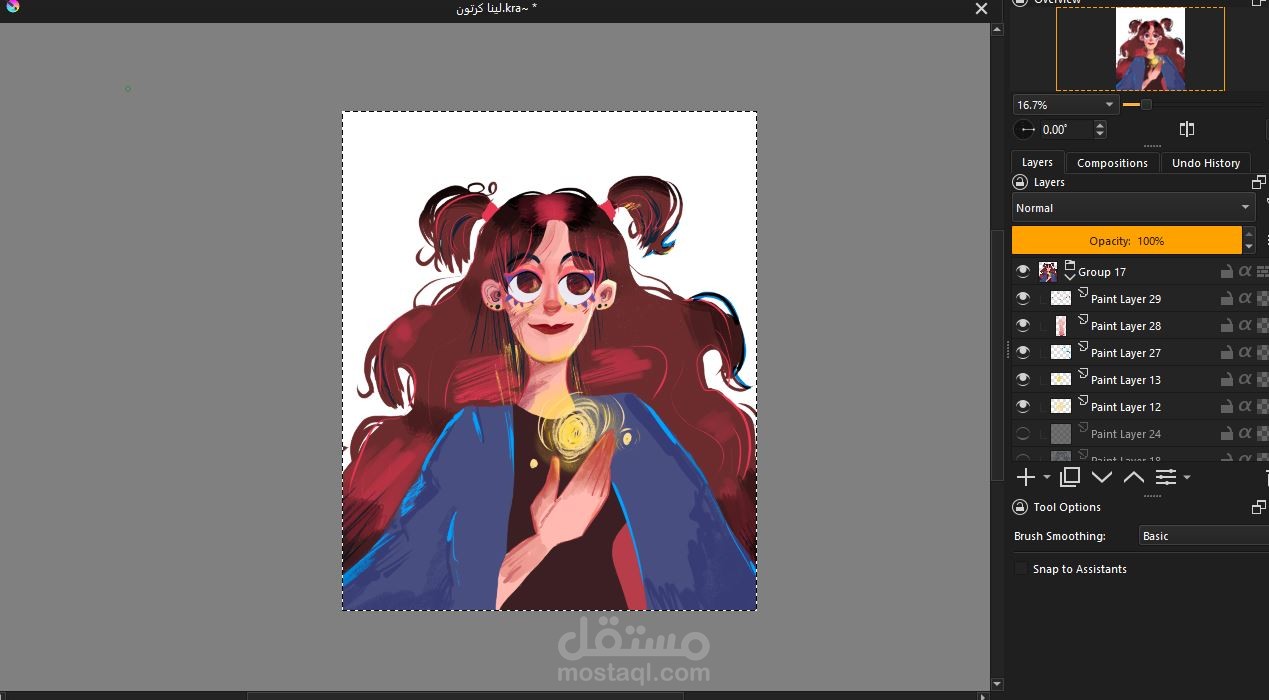1269x700 pixels.
Task: Collapse the Group 17 layer group
Action: (1070, 277)
